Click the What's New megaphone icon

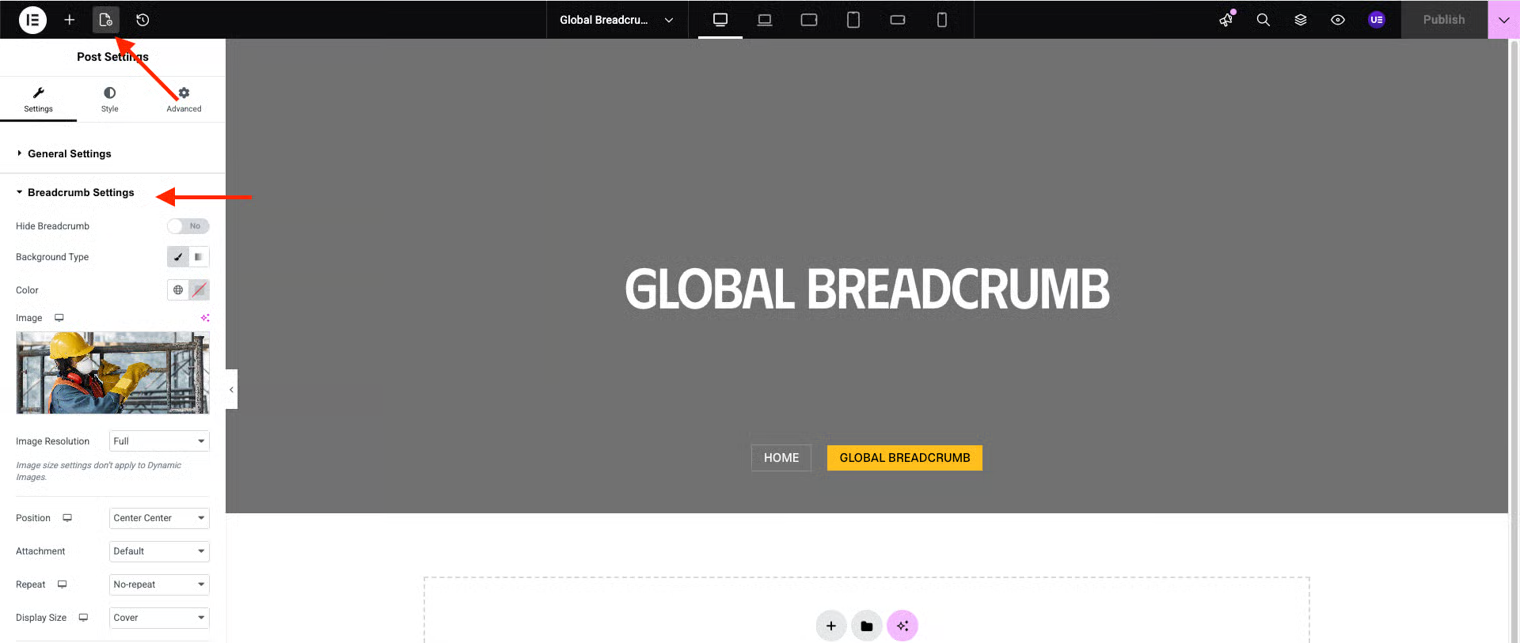point(1226,20)
